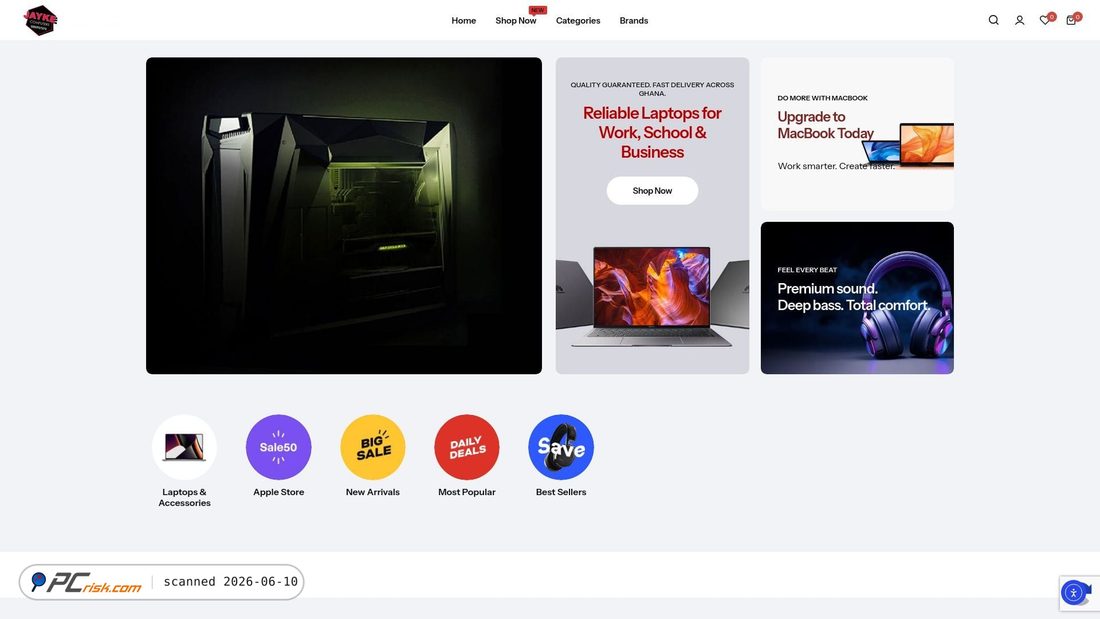Open the gaming PC hero banner
The height and width of the screenshot is (619, 1100).
pos(344,215)
